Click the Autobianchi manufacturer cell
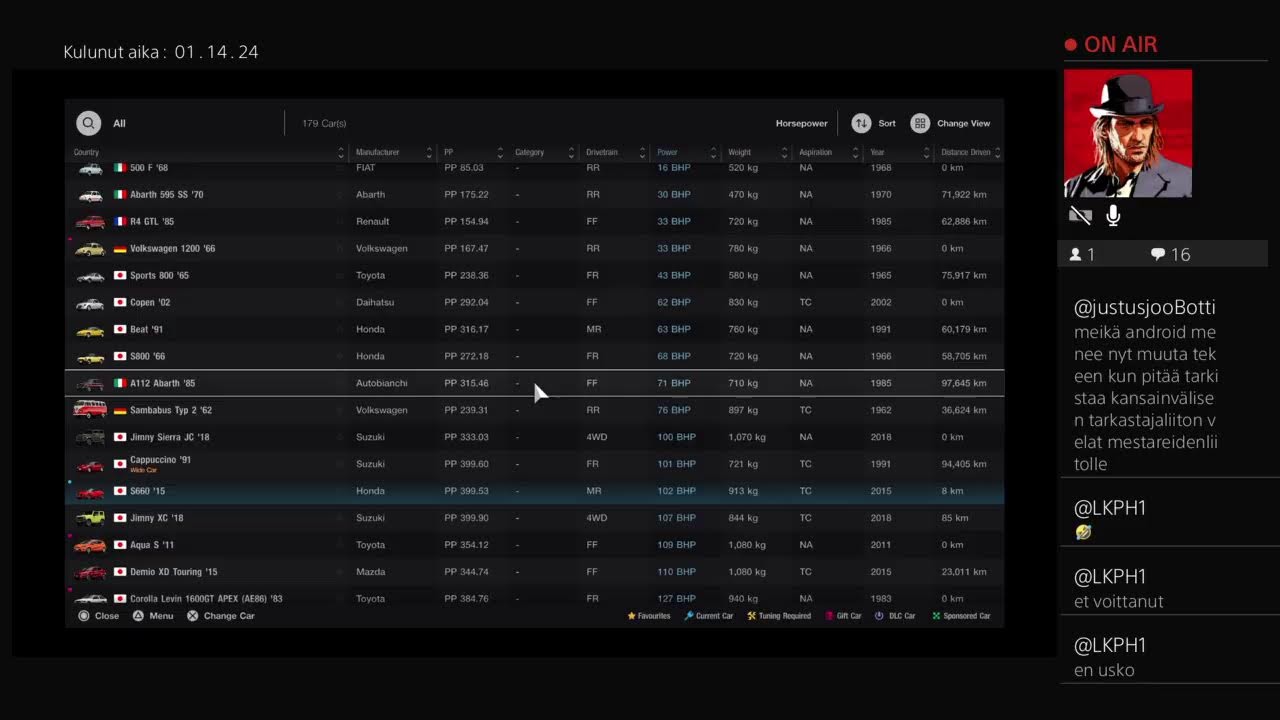Viewport: 1280px width, 720px height. pos(381,383)
